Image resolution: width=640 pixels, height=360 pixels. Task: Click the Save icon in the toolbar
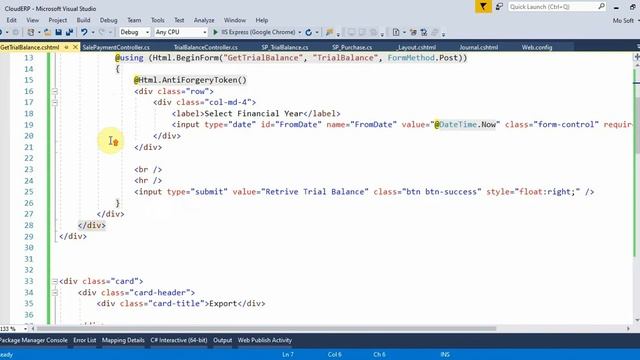(58, 32)
